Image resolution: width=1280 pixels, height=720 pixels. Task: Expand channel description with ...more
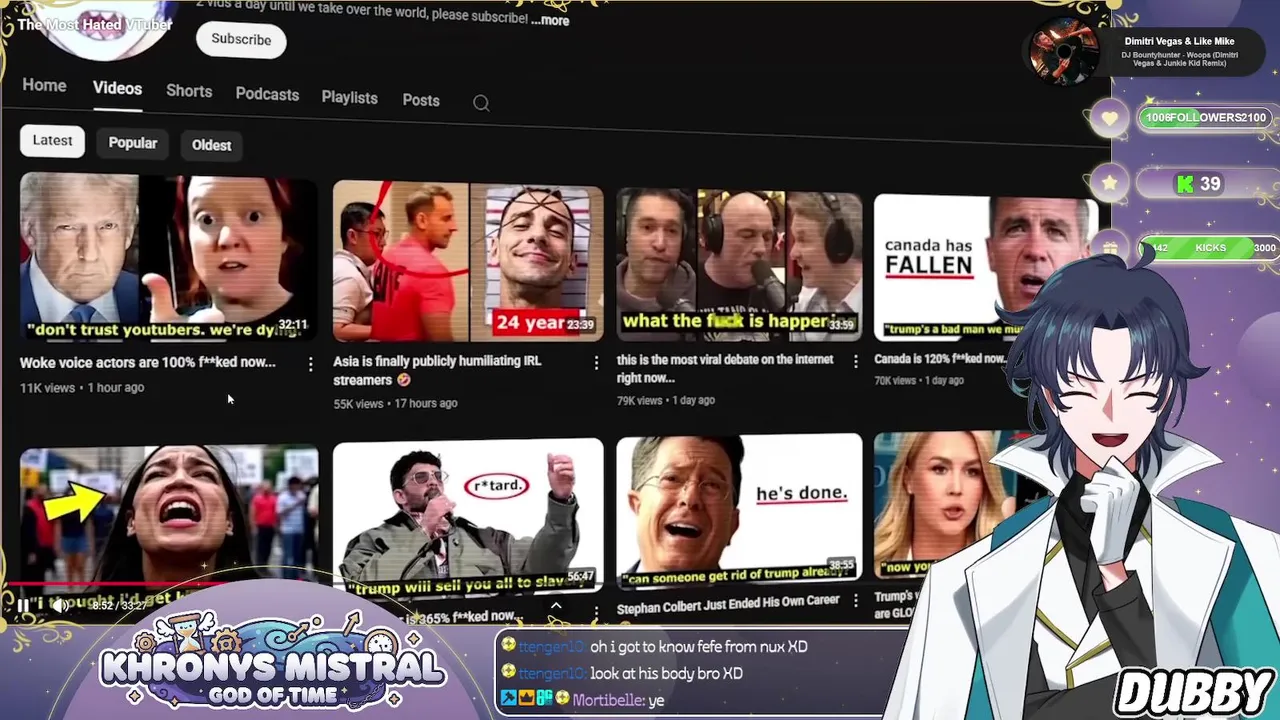[x=550, y=20]
